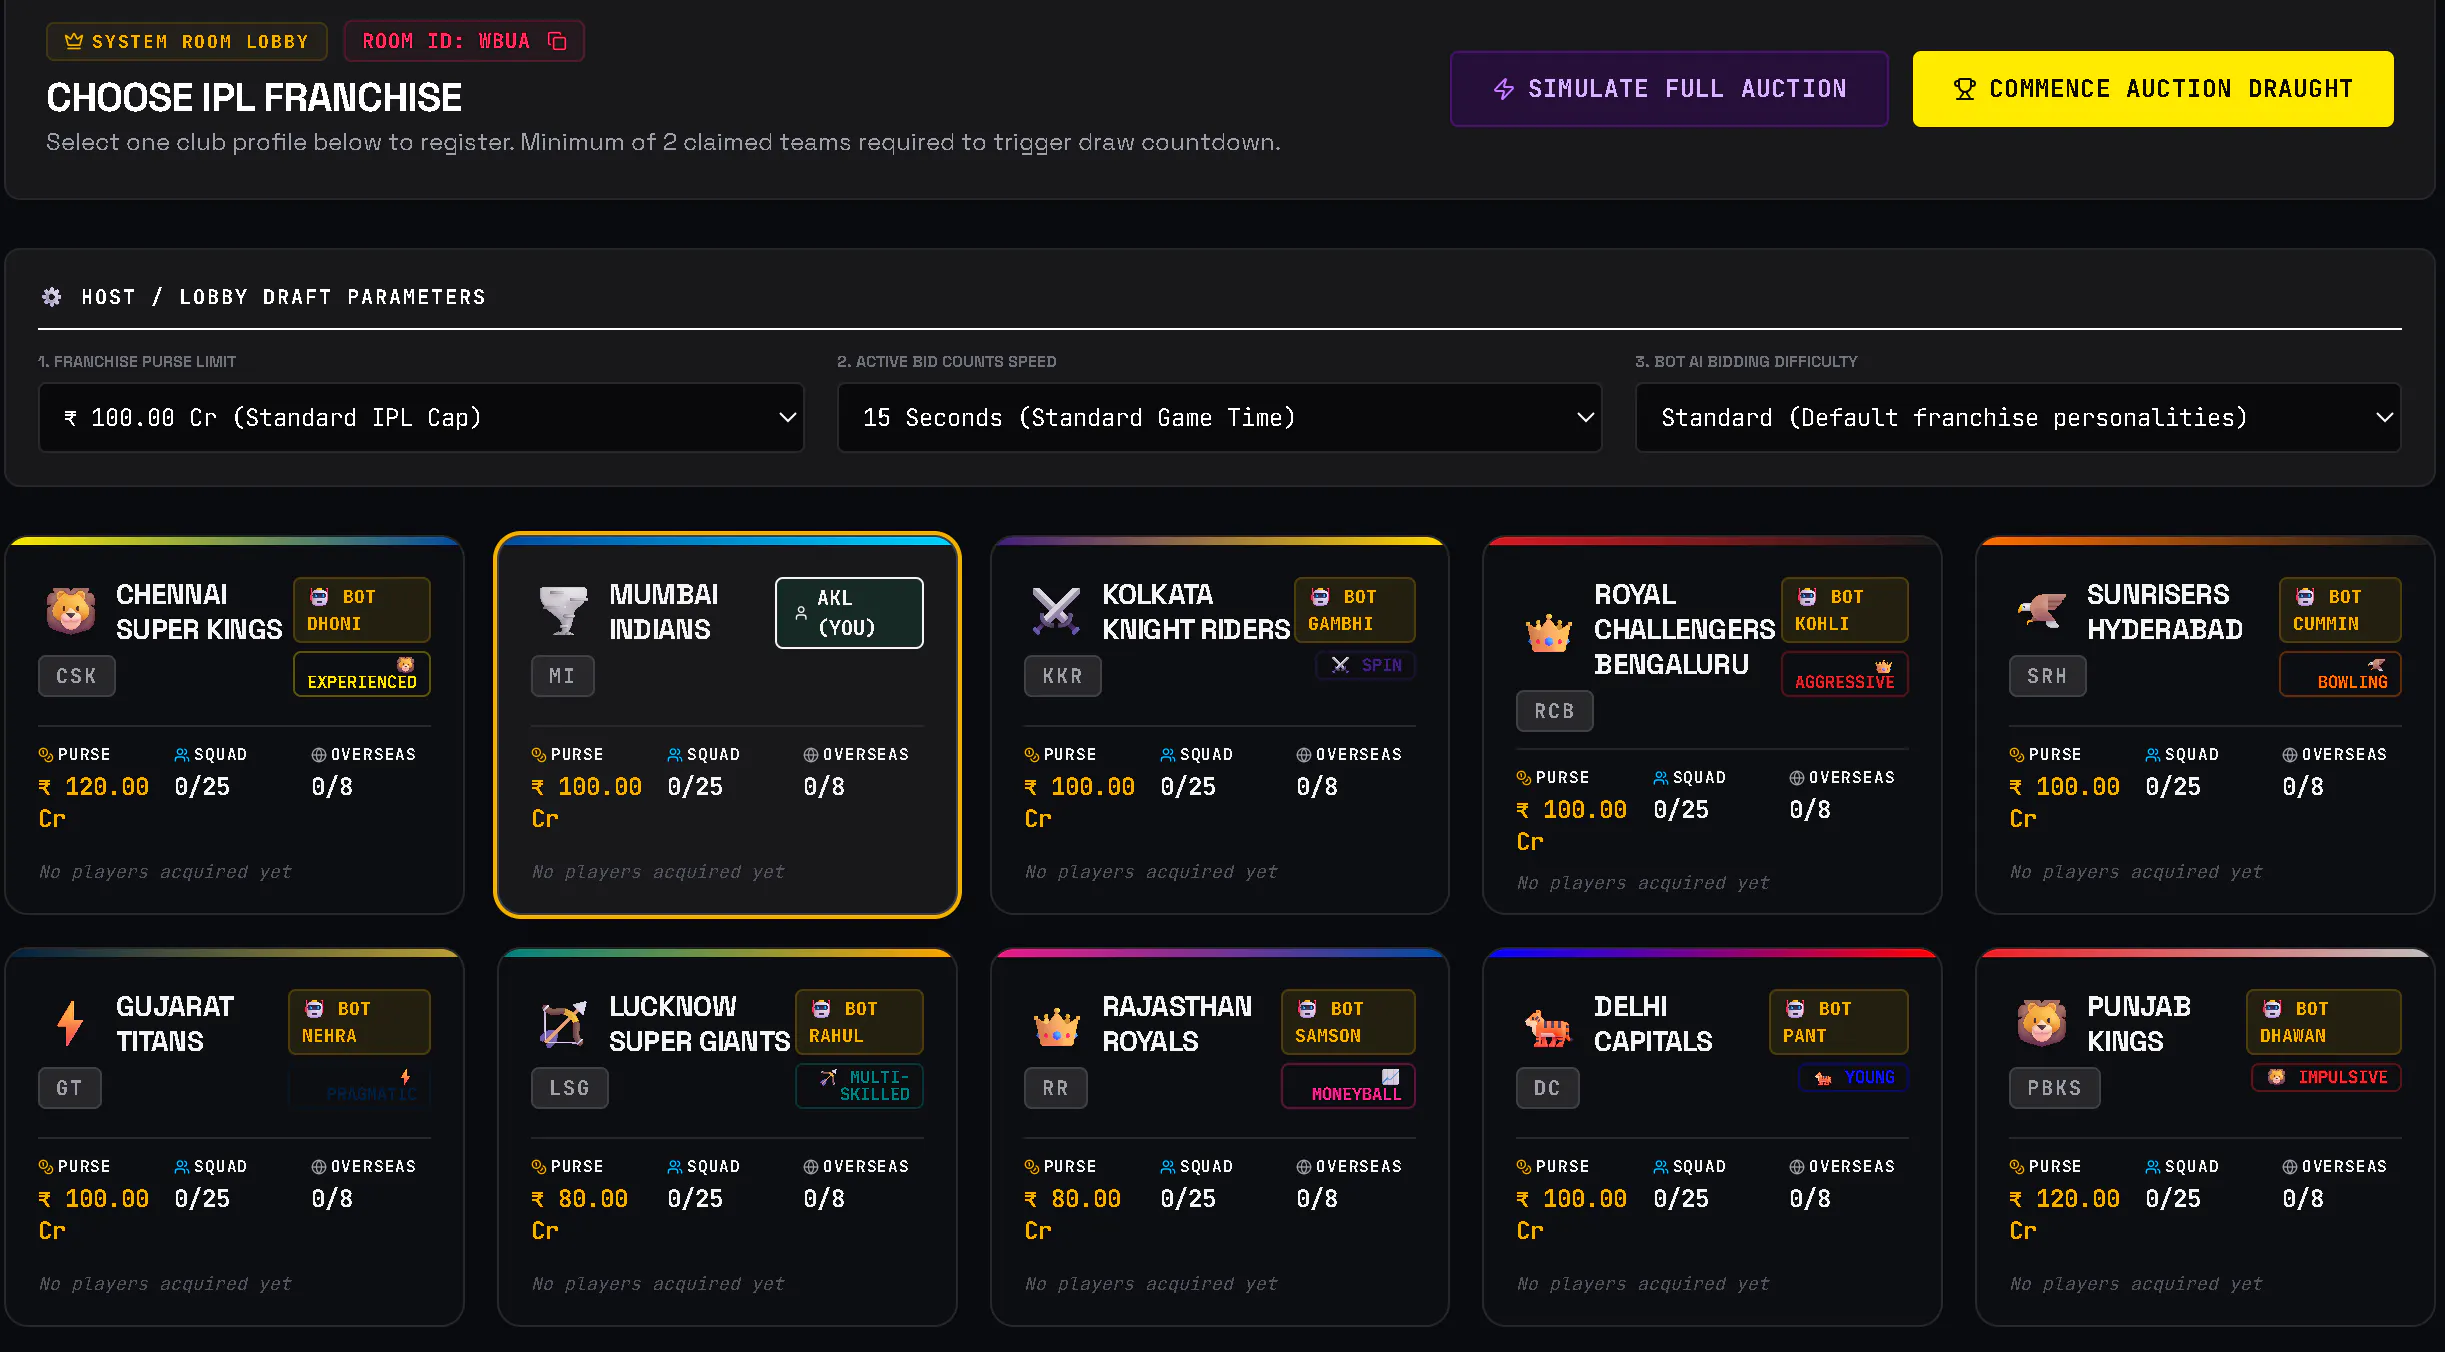Click the Bowling personality tag
The height and width of the screenshot is (1352, 2445).
[x=2340, y=674]
